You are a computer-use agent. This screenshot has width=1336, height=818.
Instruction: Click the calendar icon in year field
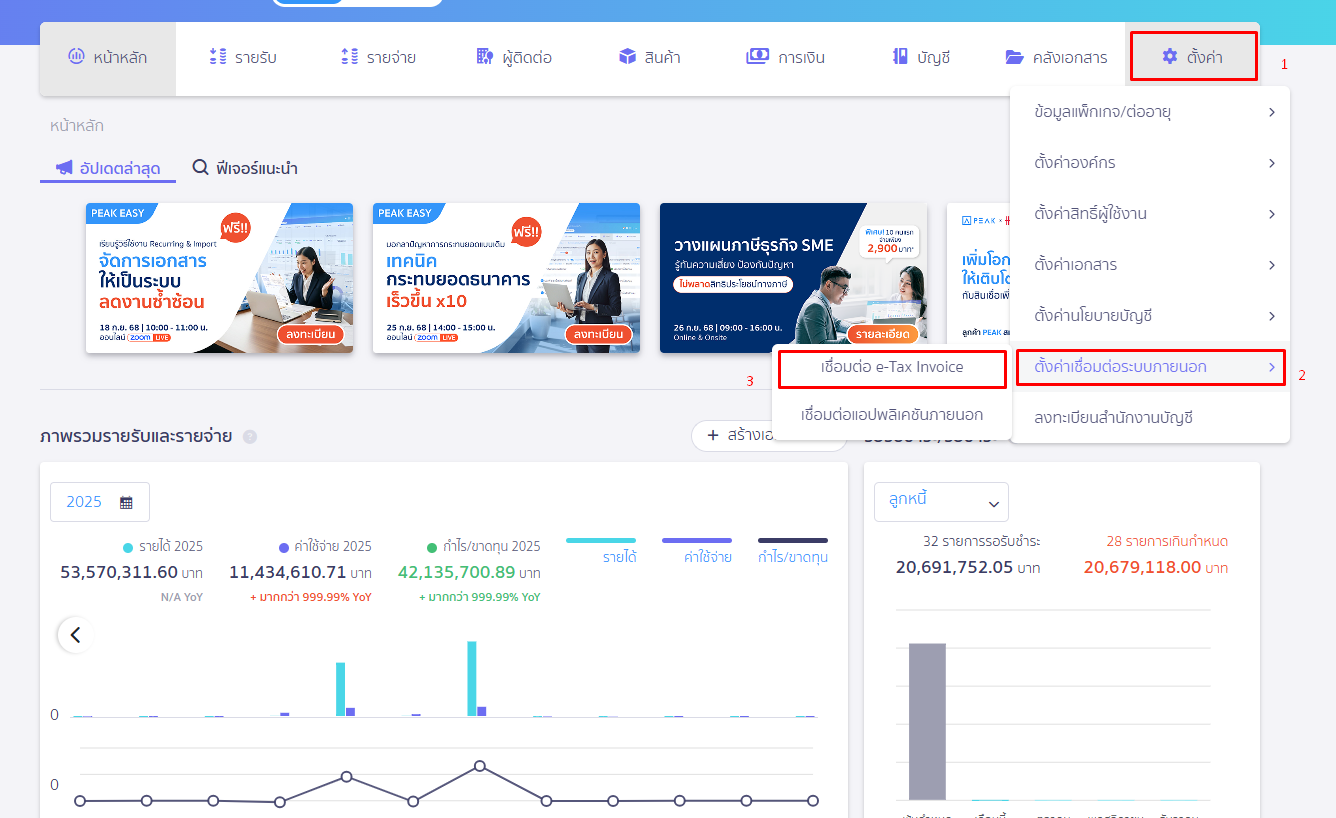[x=126, y=502]
